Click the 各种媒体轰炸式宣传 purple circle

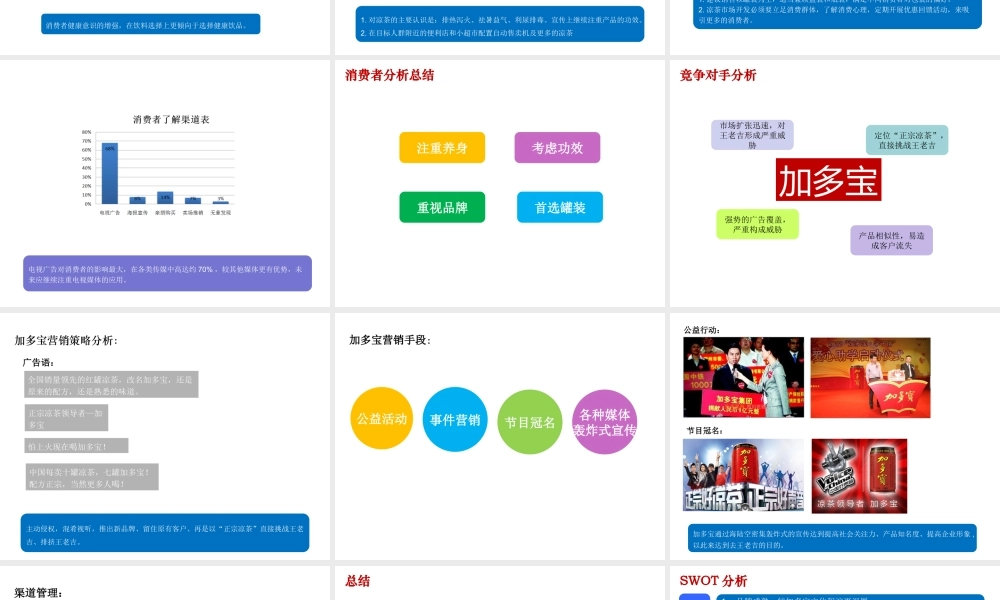[605, 422]
